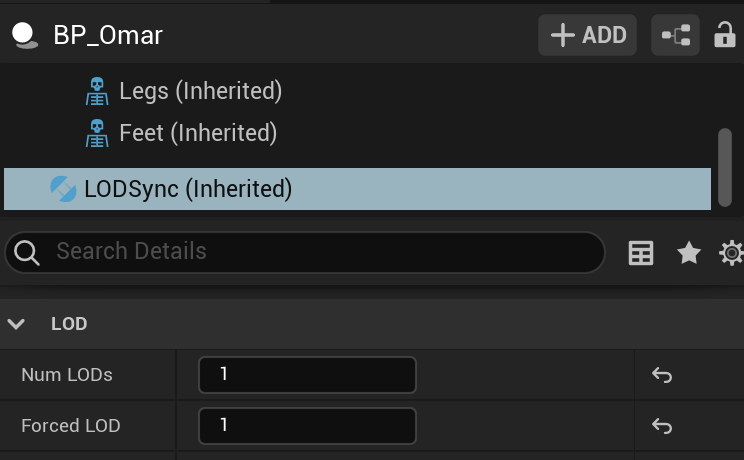Open the property matrix table view icon

click(x=641, y=253)
